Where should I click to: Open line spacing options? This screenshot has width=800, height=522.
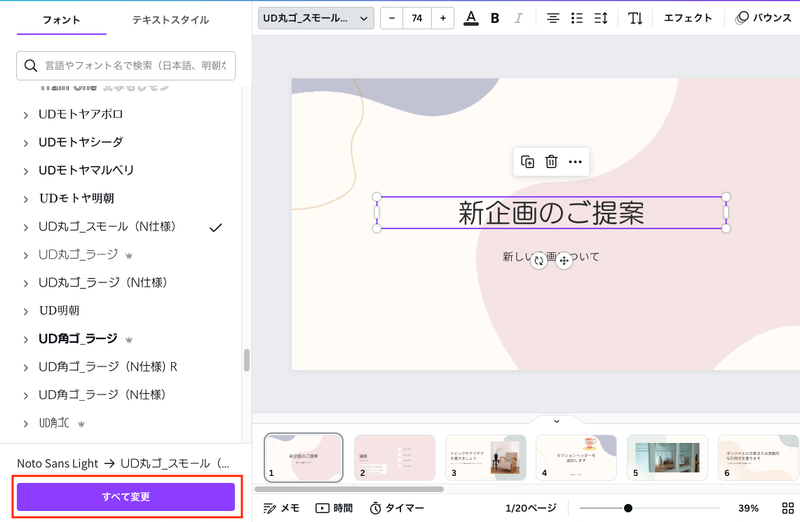click(601, 18)
